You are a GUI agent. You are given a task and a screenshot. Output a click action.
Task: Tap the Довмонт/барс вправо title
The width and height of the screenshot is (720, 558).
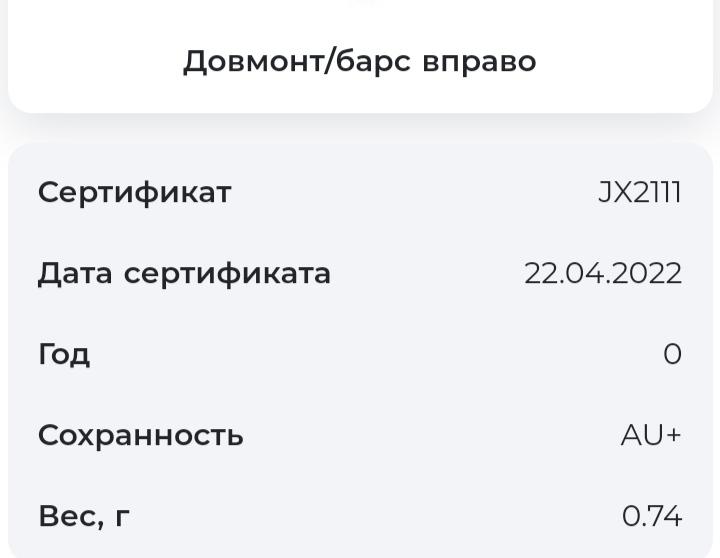pos(359,61)
